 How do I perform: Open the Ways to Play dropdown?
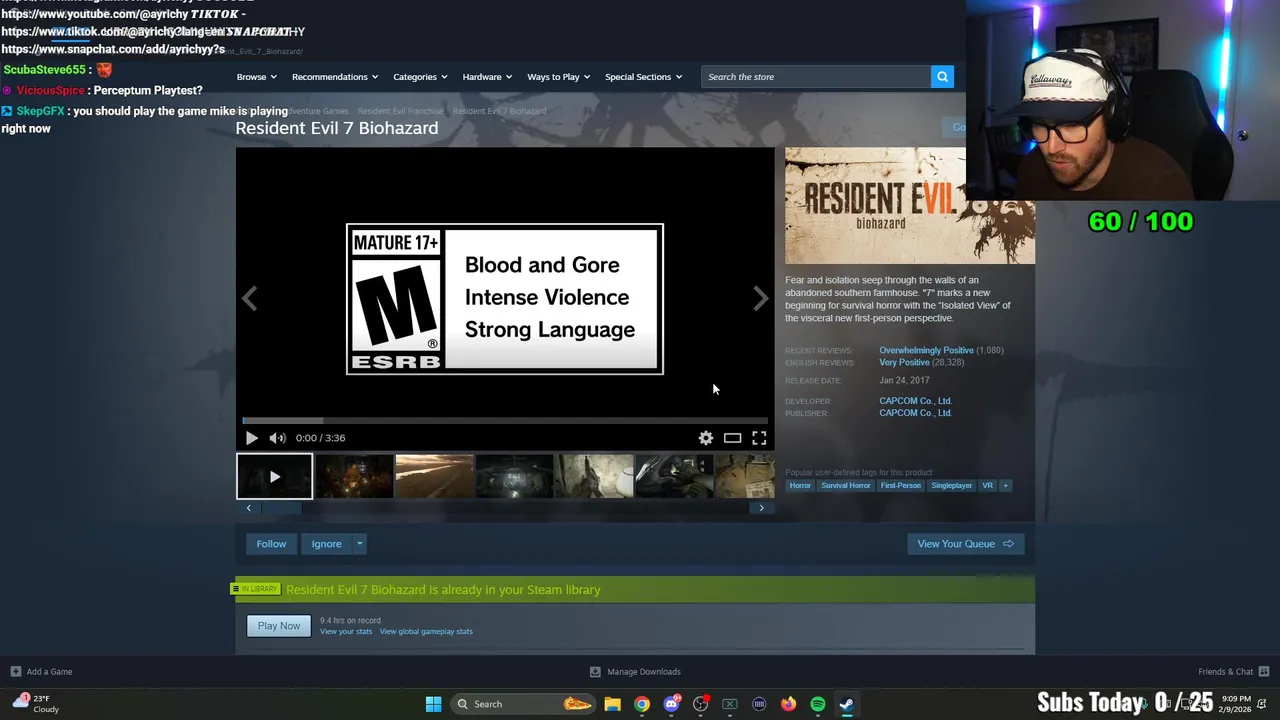(558, 77)
